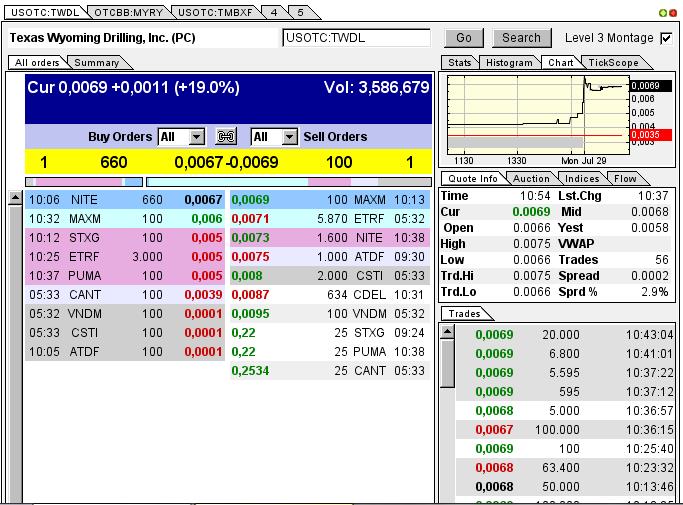Switch to the TickScope tab

(613, 63)
